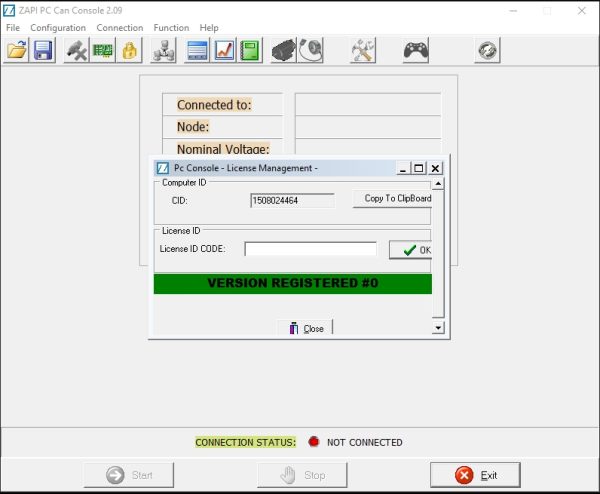Click the empty Node value field
Viewport: 600px width, 494px height.
(368, 127)
